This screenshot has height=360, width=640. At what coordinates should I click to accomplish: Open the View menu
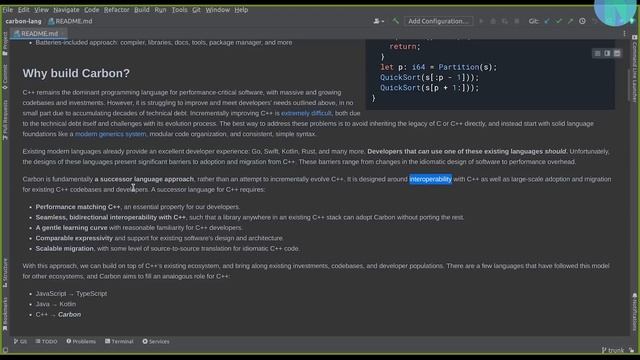click(x=41, y=9)
